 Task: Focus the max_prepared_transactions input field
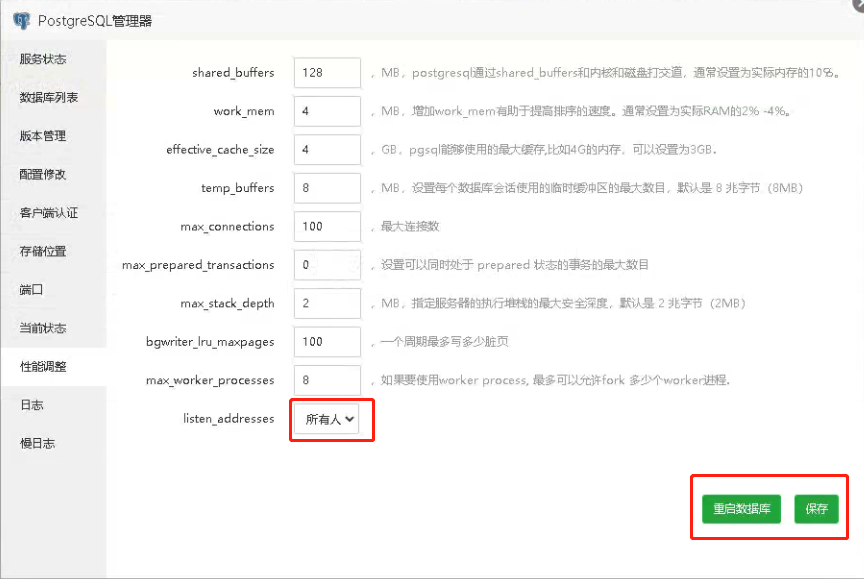coord(327,265)
